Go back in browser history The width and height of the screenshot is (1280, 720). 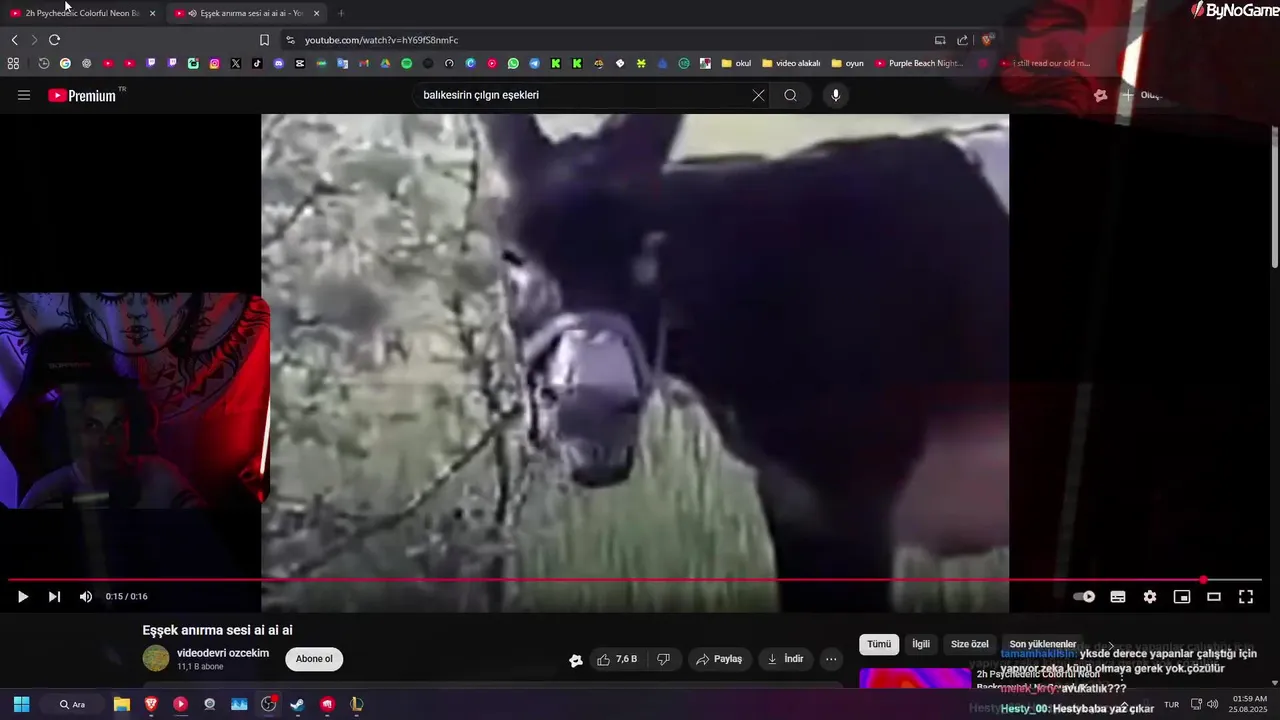coord(14,40)
